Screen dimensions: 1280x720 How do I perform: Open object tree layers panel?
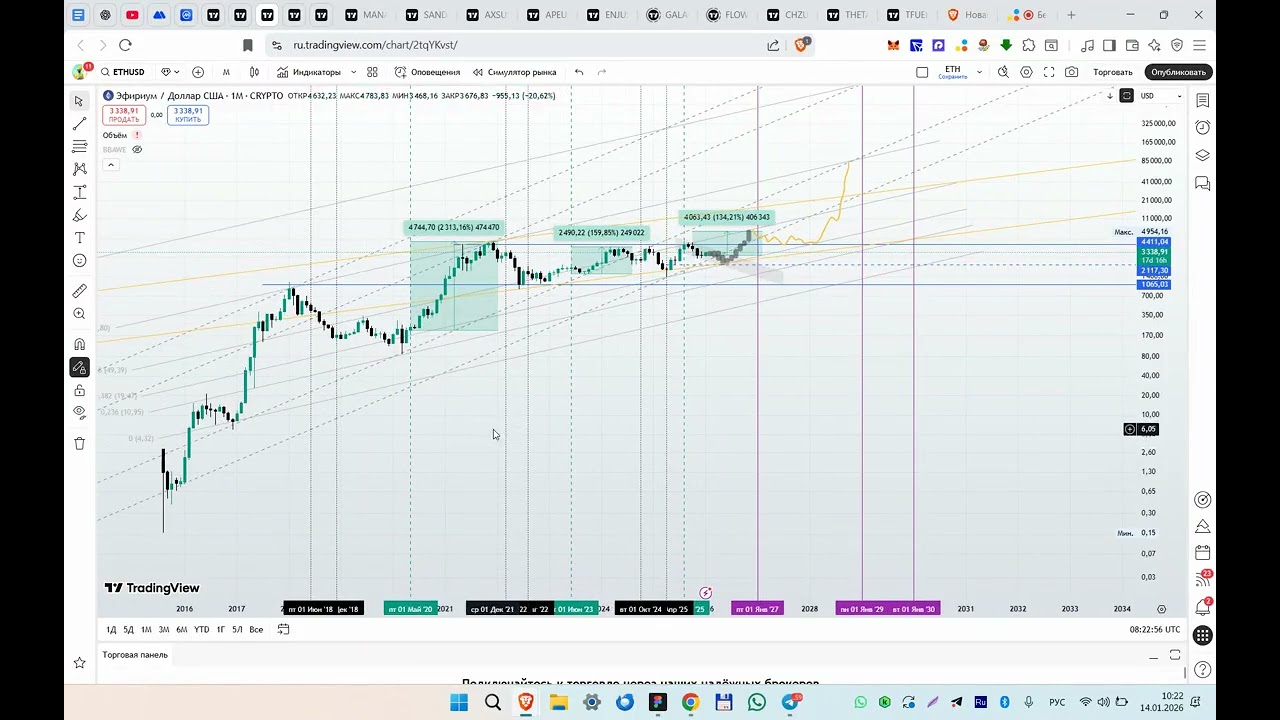(x=1203, y=156)
